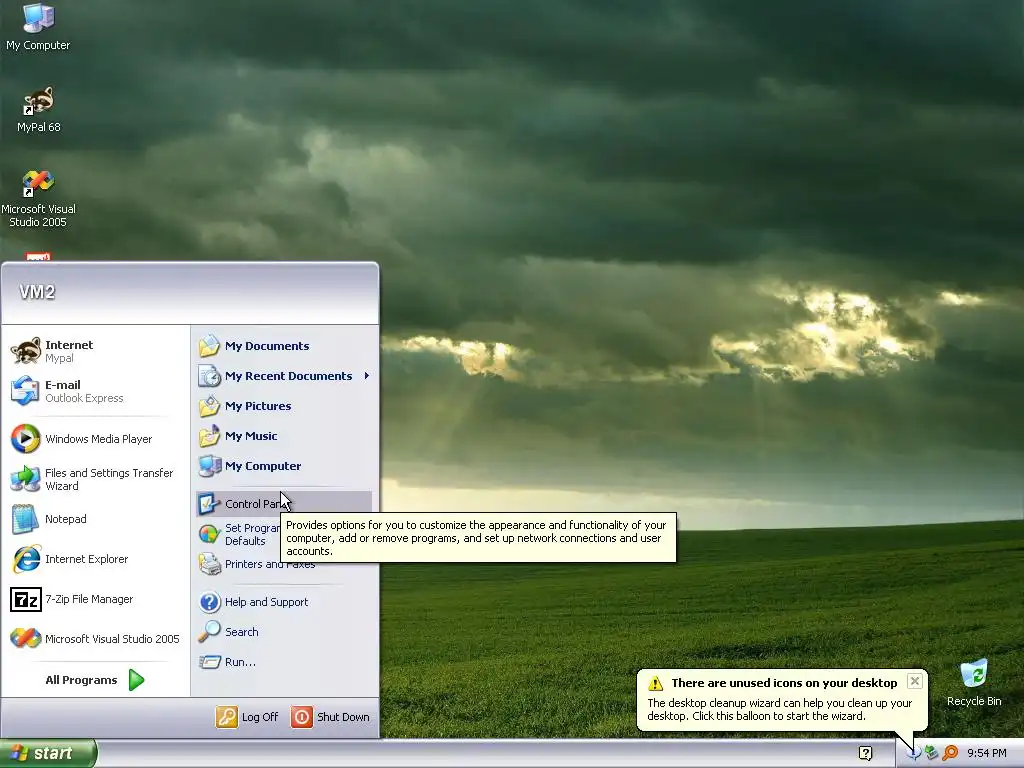This screenshot has height=768, width=1024.
Task: Open My Computer desktop icon
Action: 38,27
